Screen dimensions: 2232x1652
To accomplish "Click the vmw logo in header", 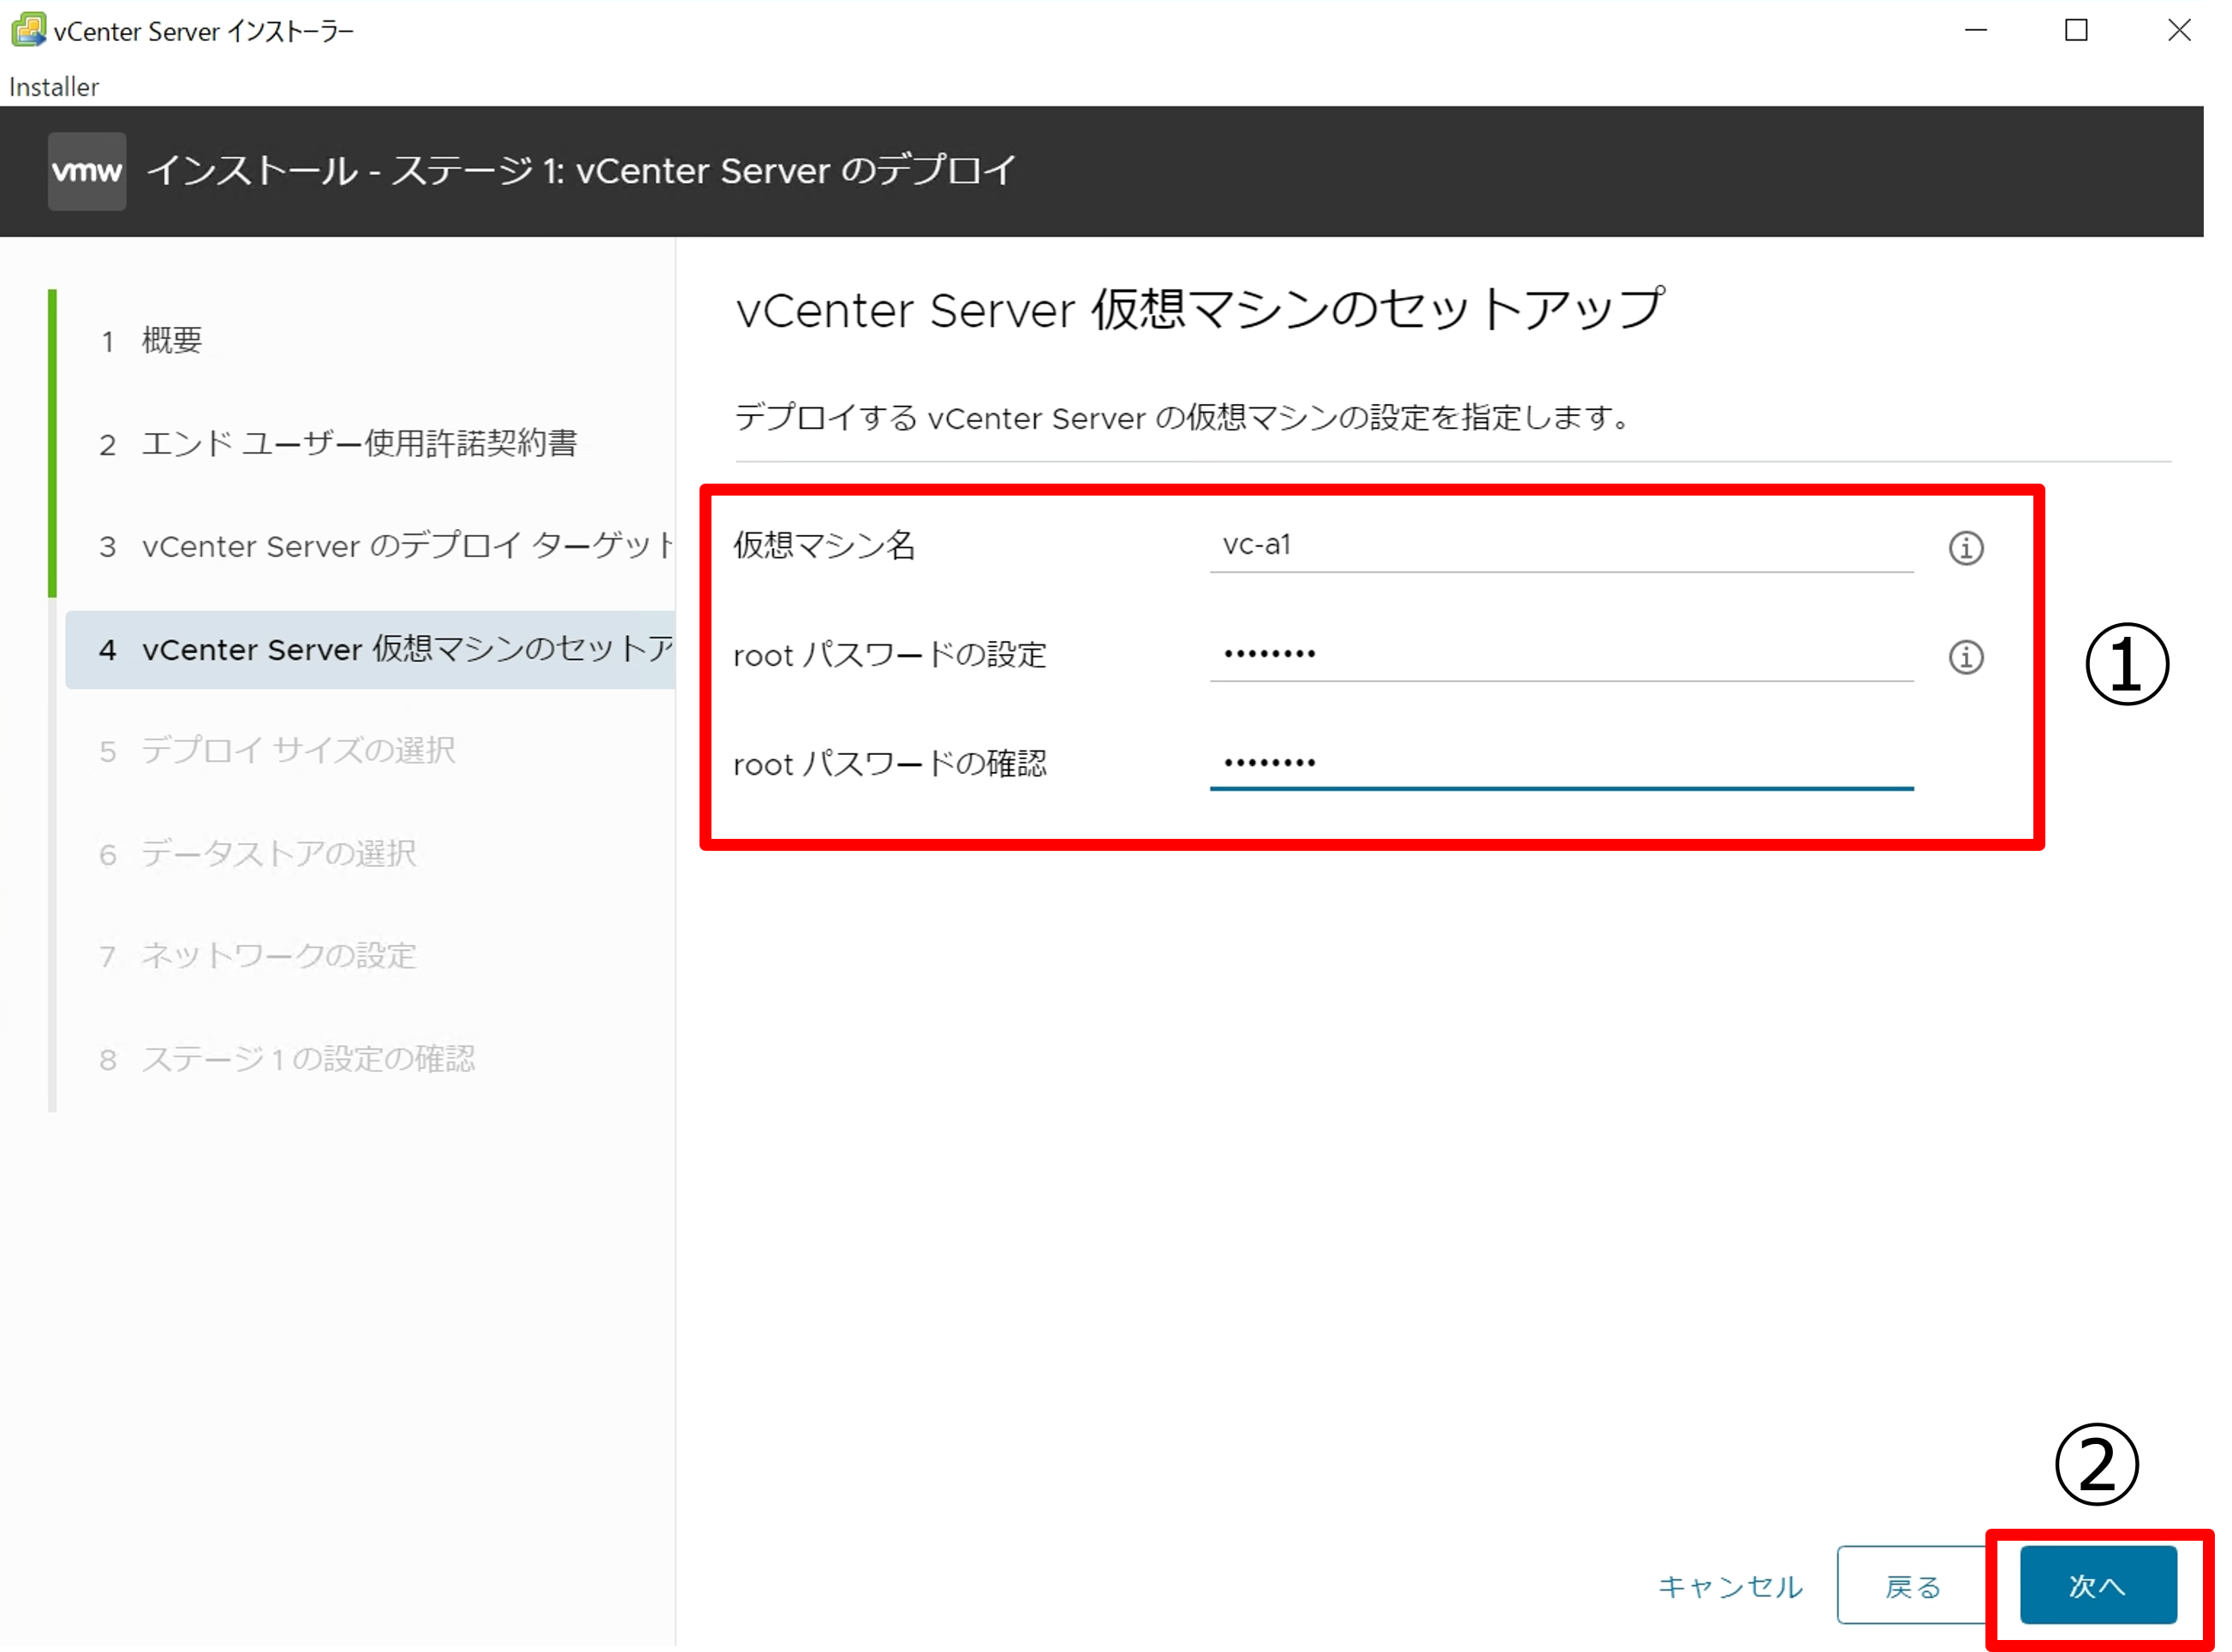I will coord(87,171).
